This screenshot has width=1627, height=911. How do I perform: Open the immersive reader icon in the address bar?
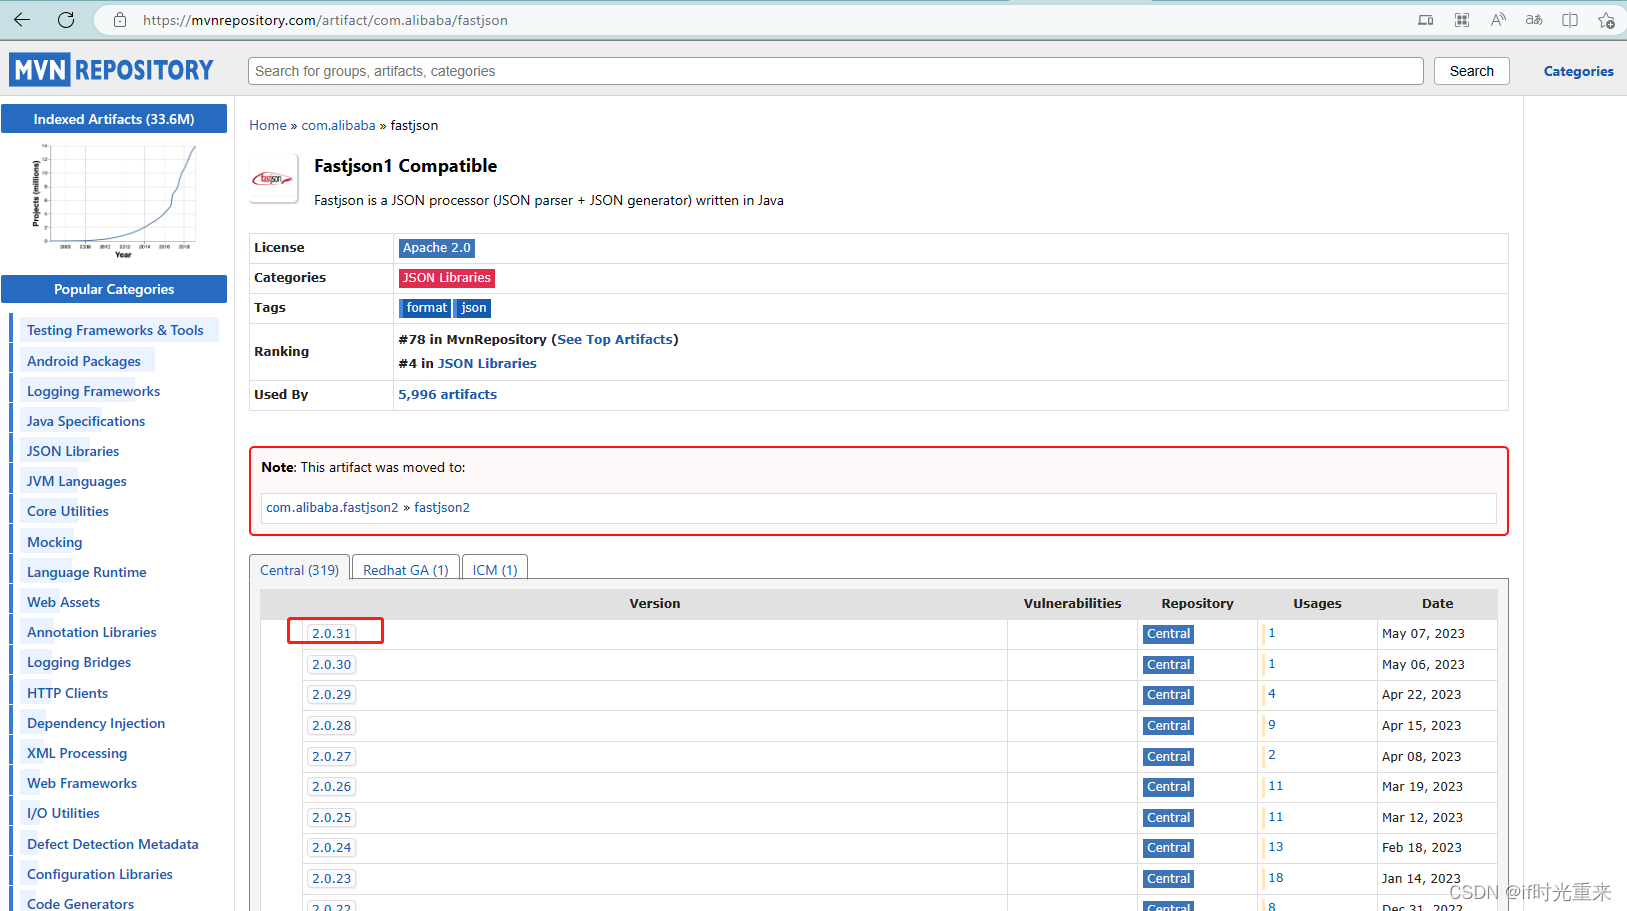pyautogui.click(x=1425, y=20)
